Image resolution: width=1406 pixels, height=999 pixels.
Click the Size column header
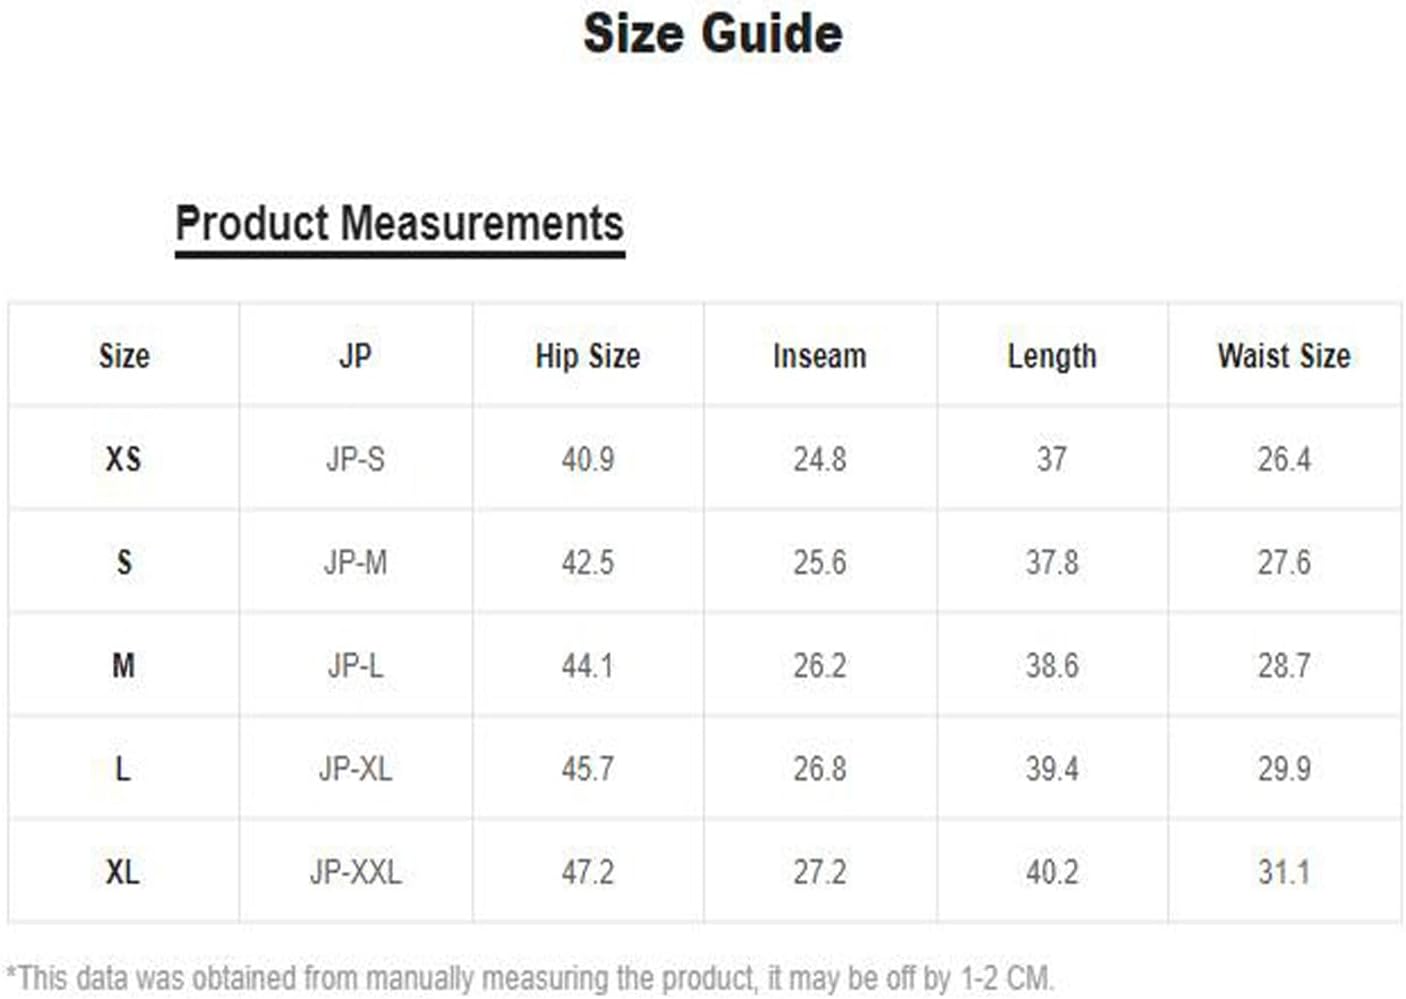click(x=124, y=356)
